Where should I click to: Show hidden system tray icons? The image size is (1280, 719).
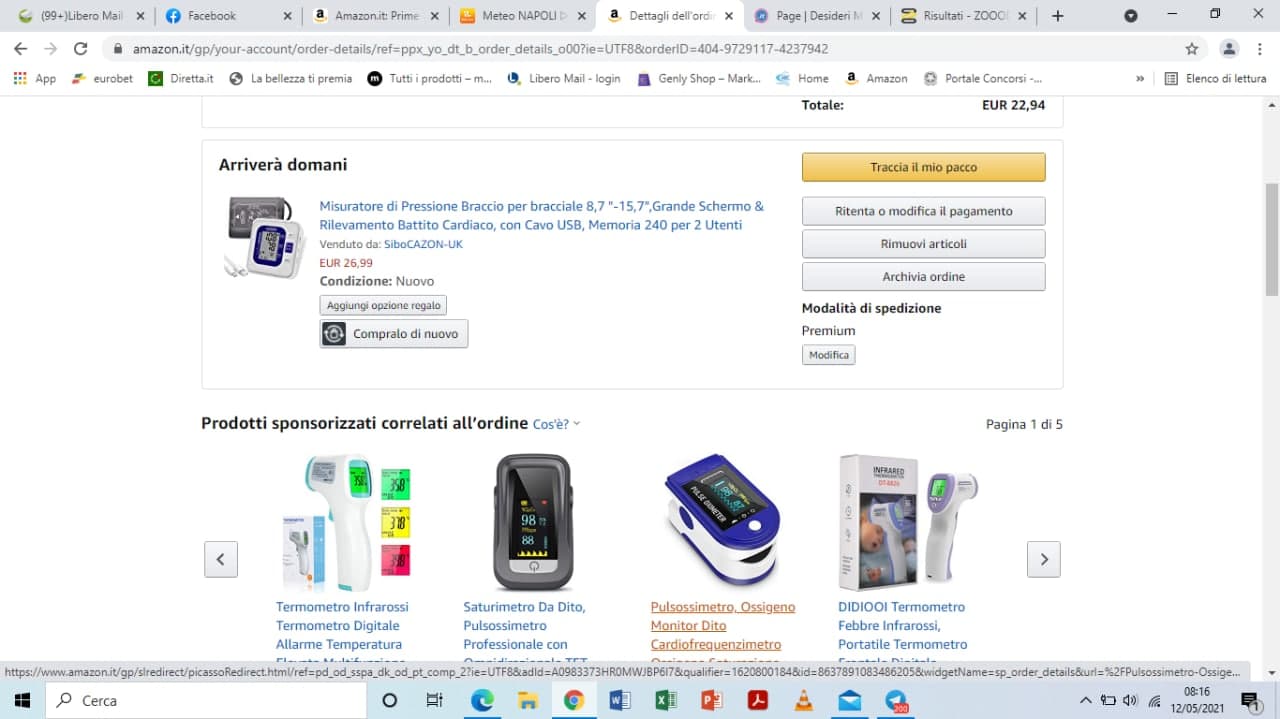pos(1085,700)
